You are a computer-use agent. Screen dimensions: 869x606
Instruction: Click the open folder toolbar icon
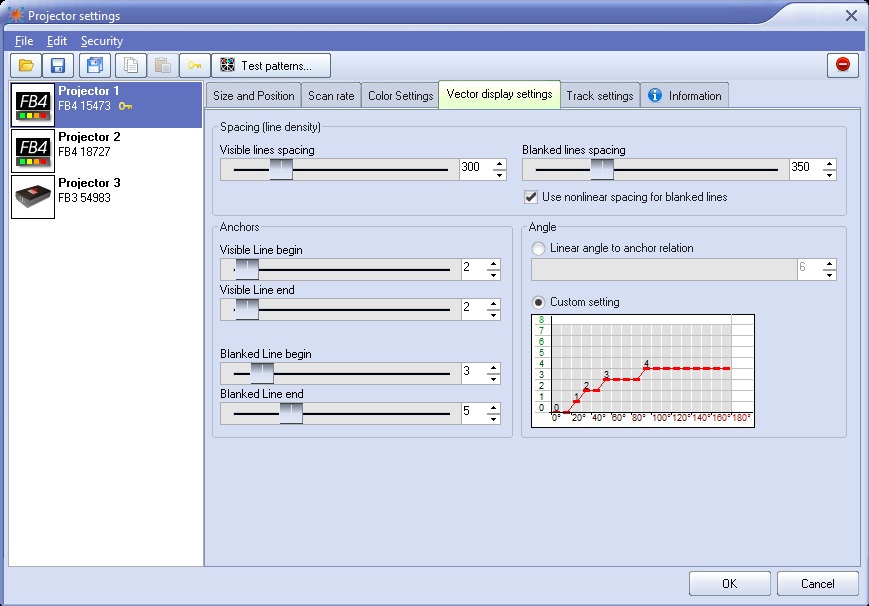[26, 66]
